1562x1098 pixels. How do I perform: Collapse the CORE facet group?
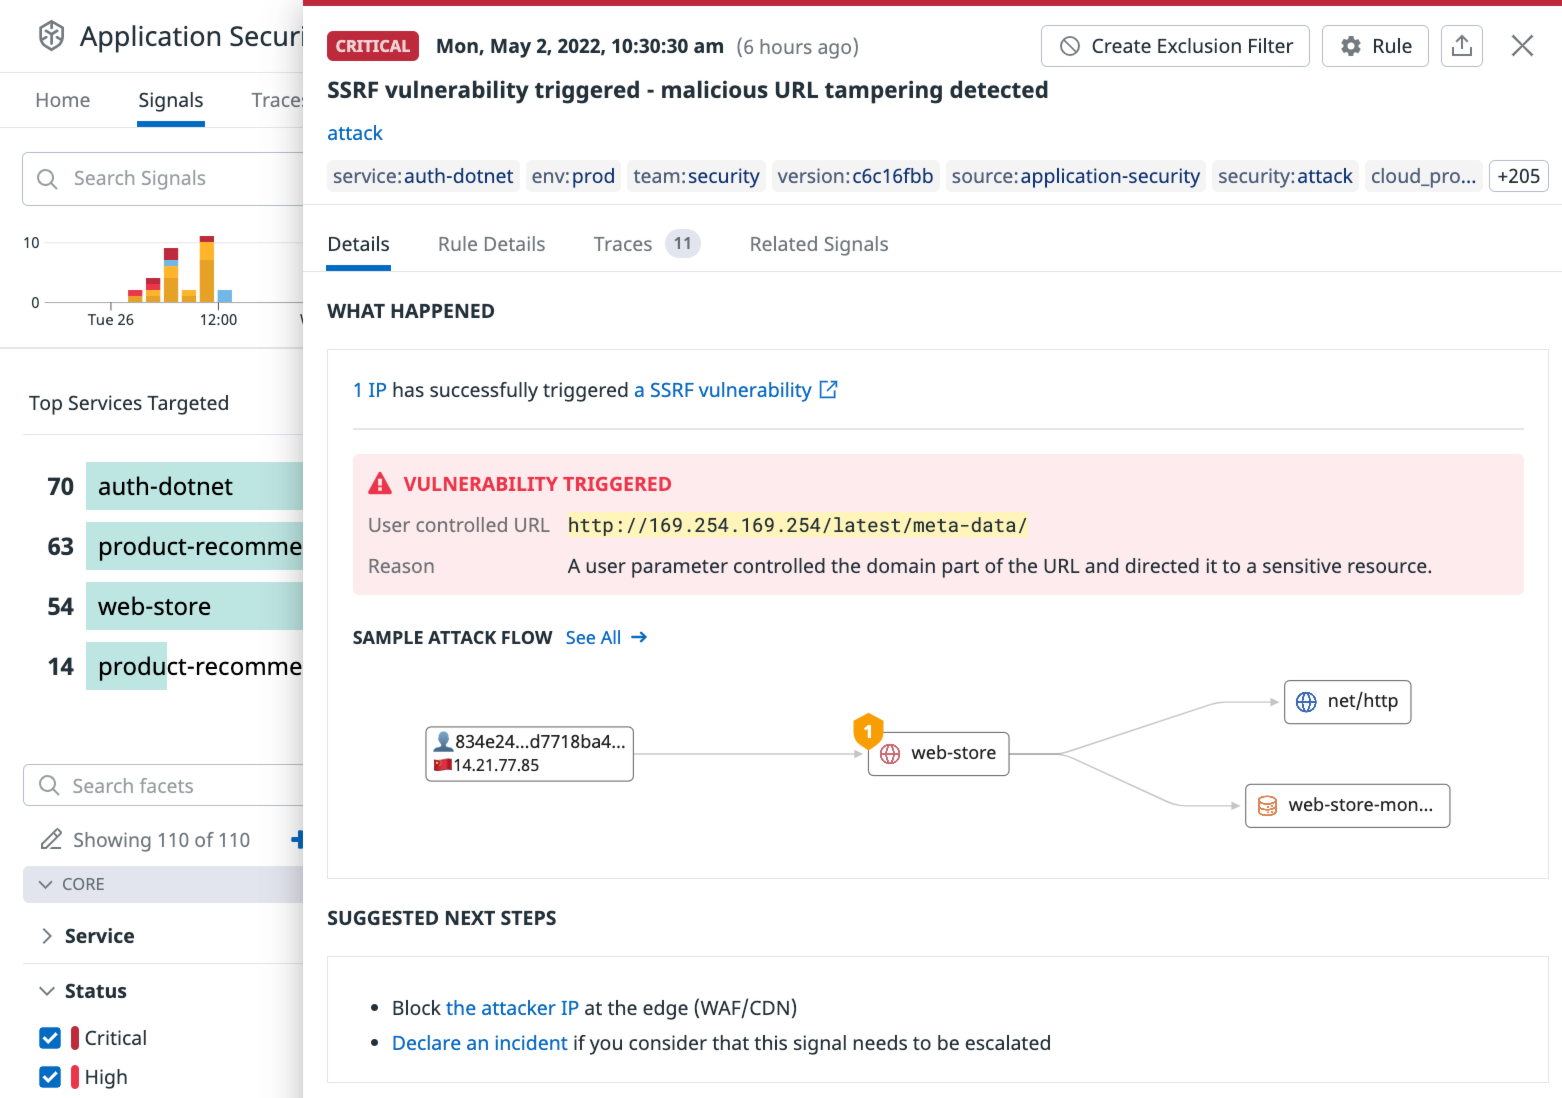[46, 884]
